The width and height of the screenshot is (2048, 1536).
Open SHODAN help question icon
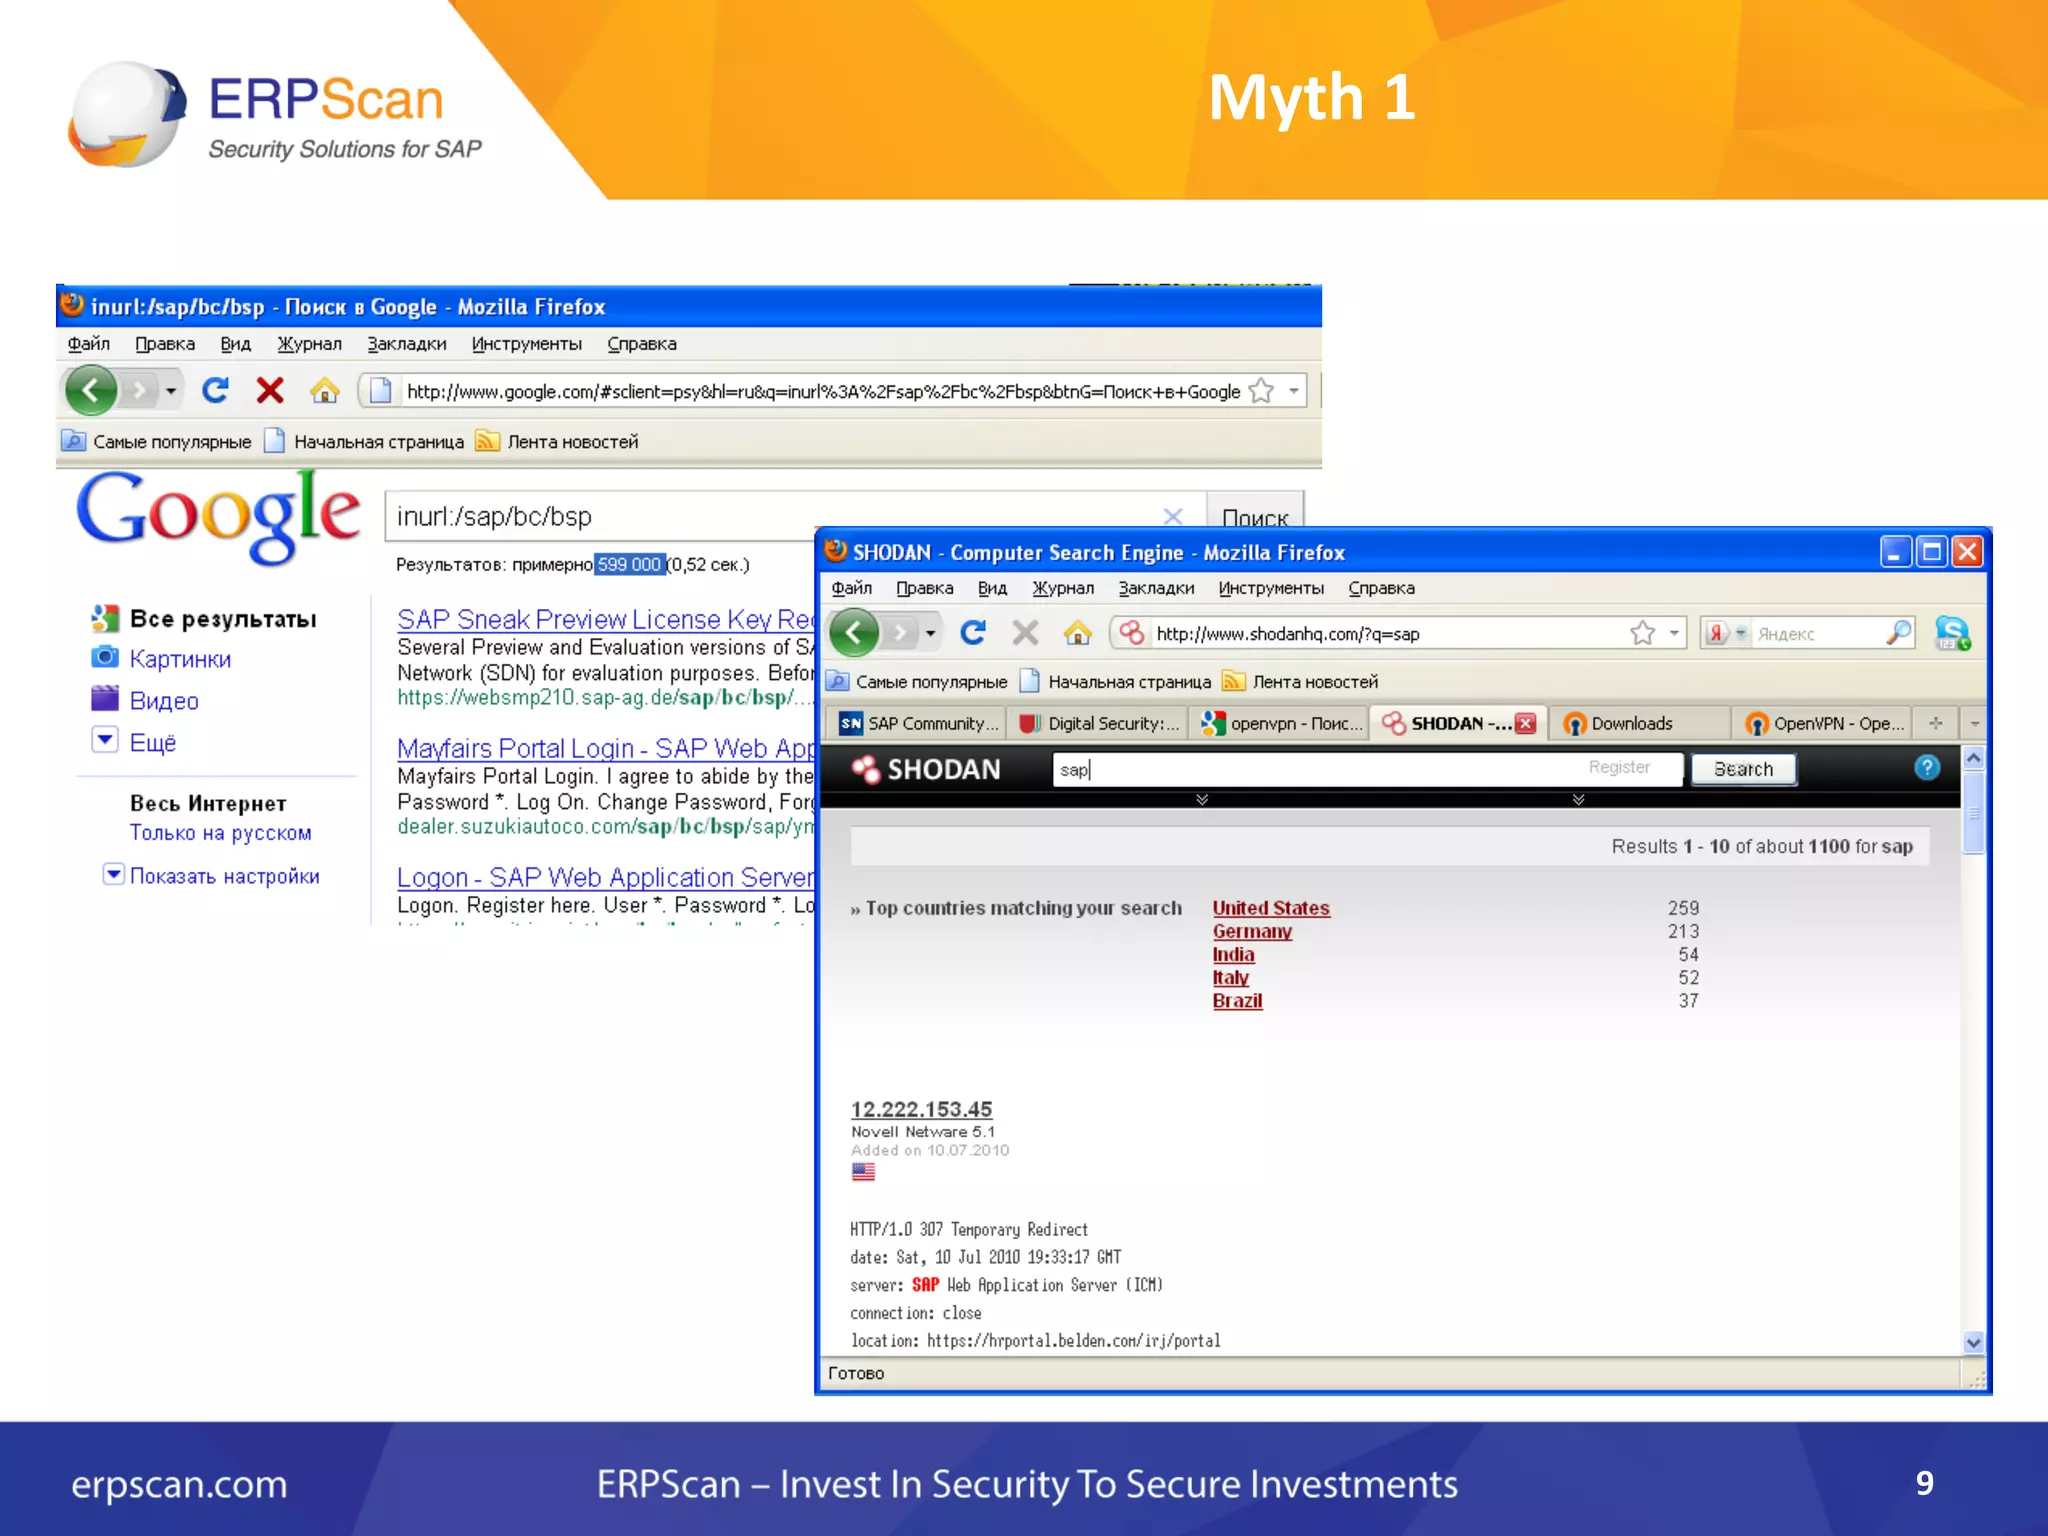[1927, 767]
